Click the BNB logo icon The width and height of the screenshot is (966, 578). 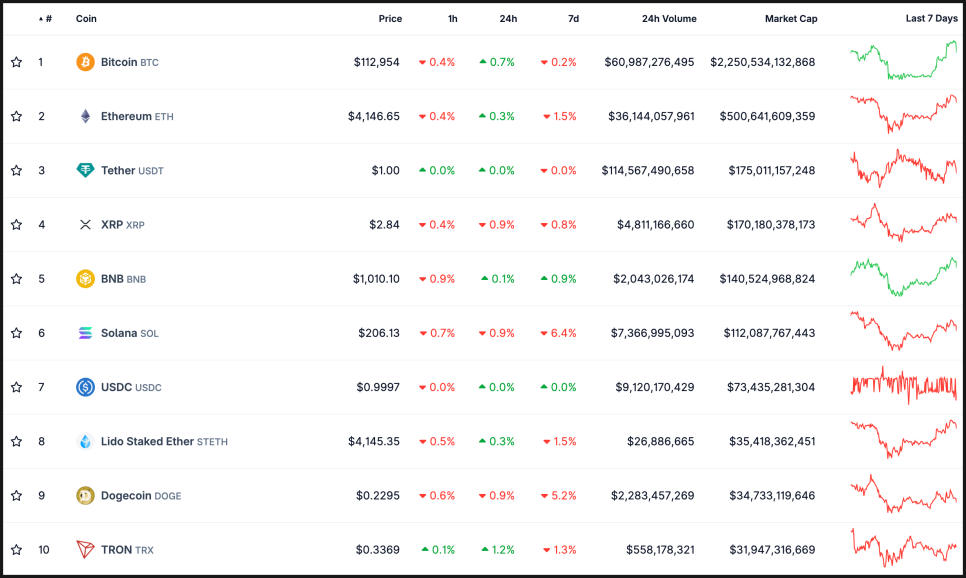[x=85, y=279]
